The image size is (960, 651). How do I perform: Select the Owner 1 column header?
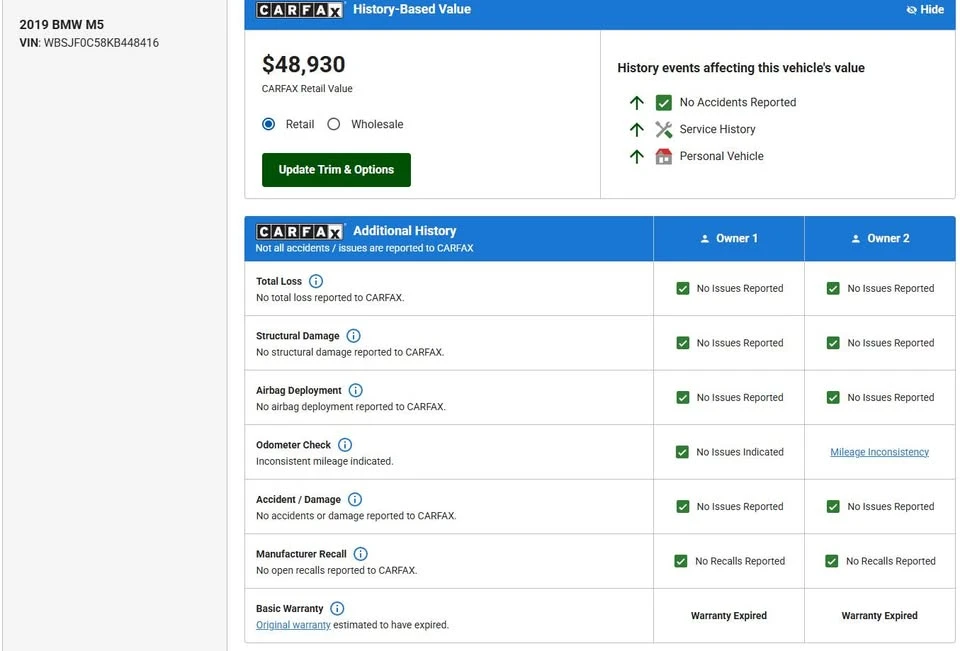click(x=729, y=238)
